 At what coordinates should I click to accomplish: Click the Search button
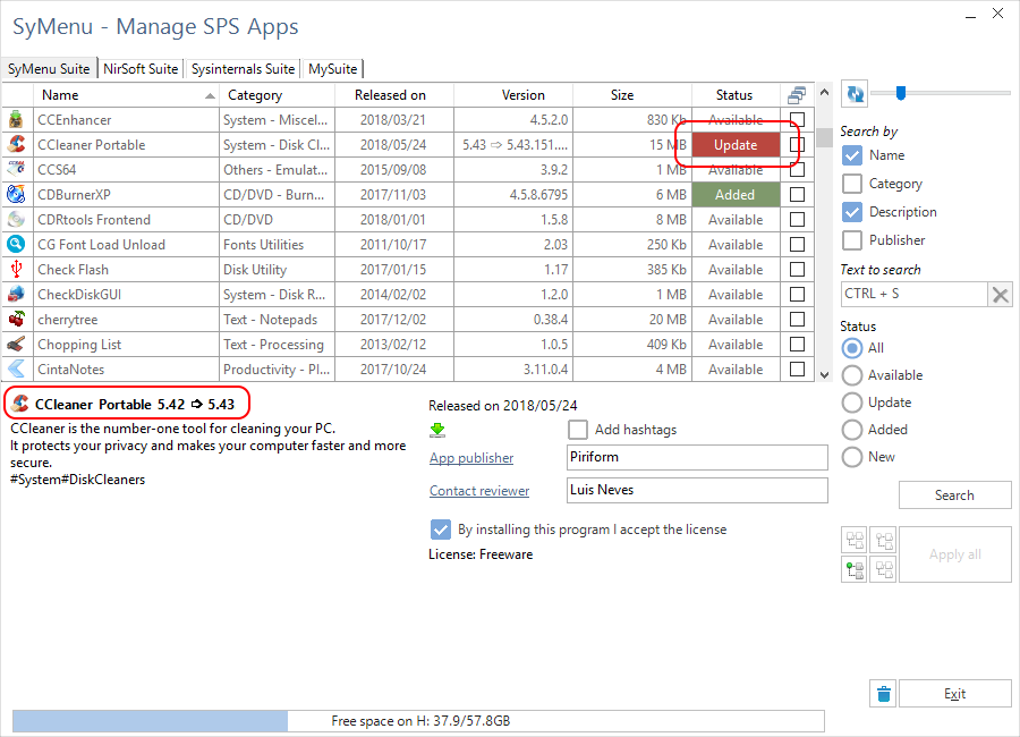954,495
